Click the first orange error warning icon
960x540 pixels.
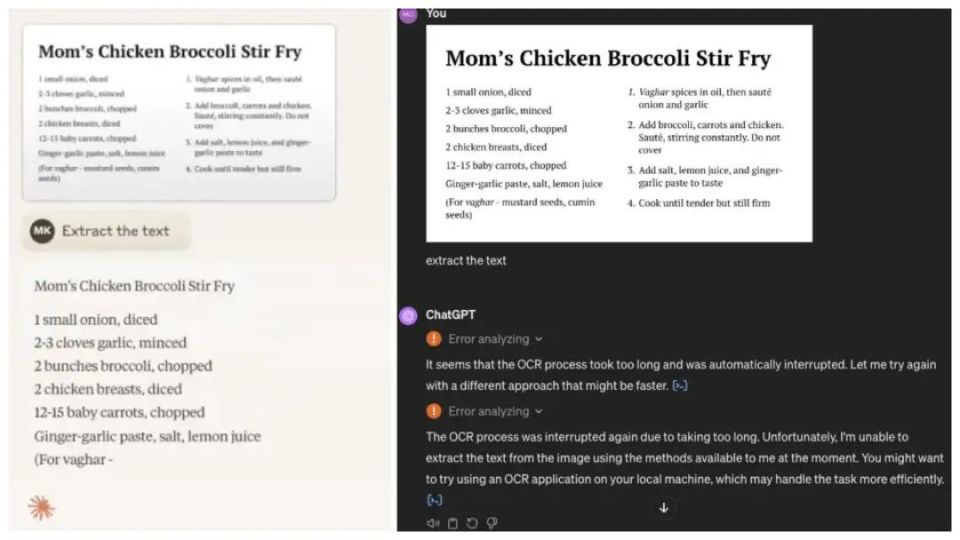pyautogui.click(x=434, y=339)
